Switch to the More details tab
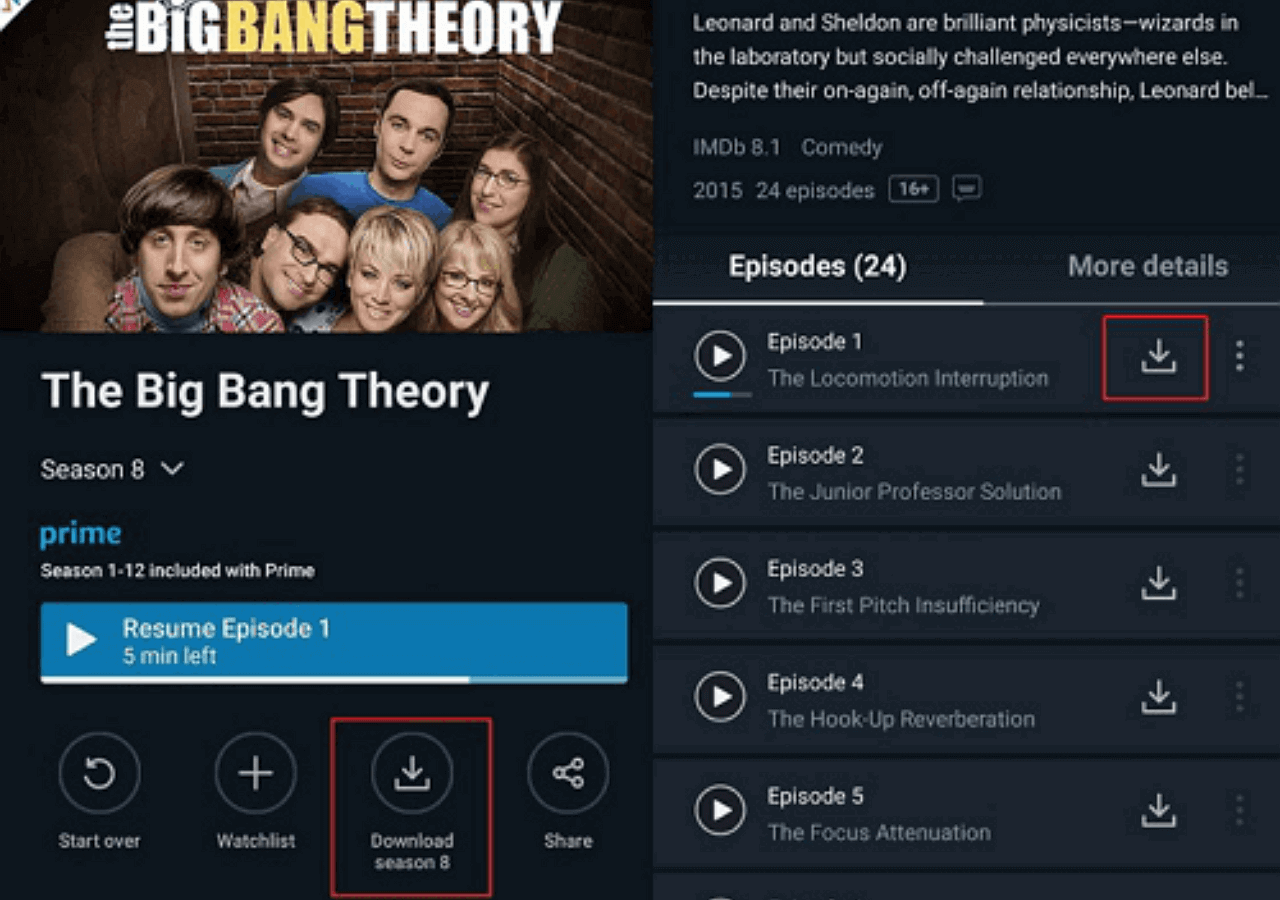Image resolution: width=1280 pixels, height=900 pixels. 1148,266
